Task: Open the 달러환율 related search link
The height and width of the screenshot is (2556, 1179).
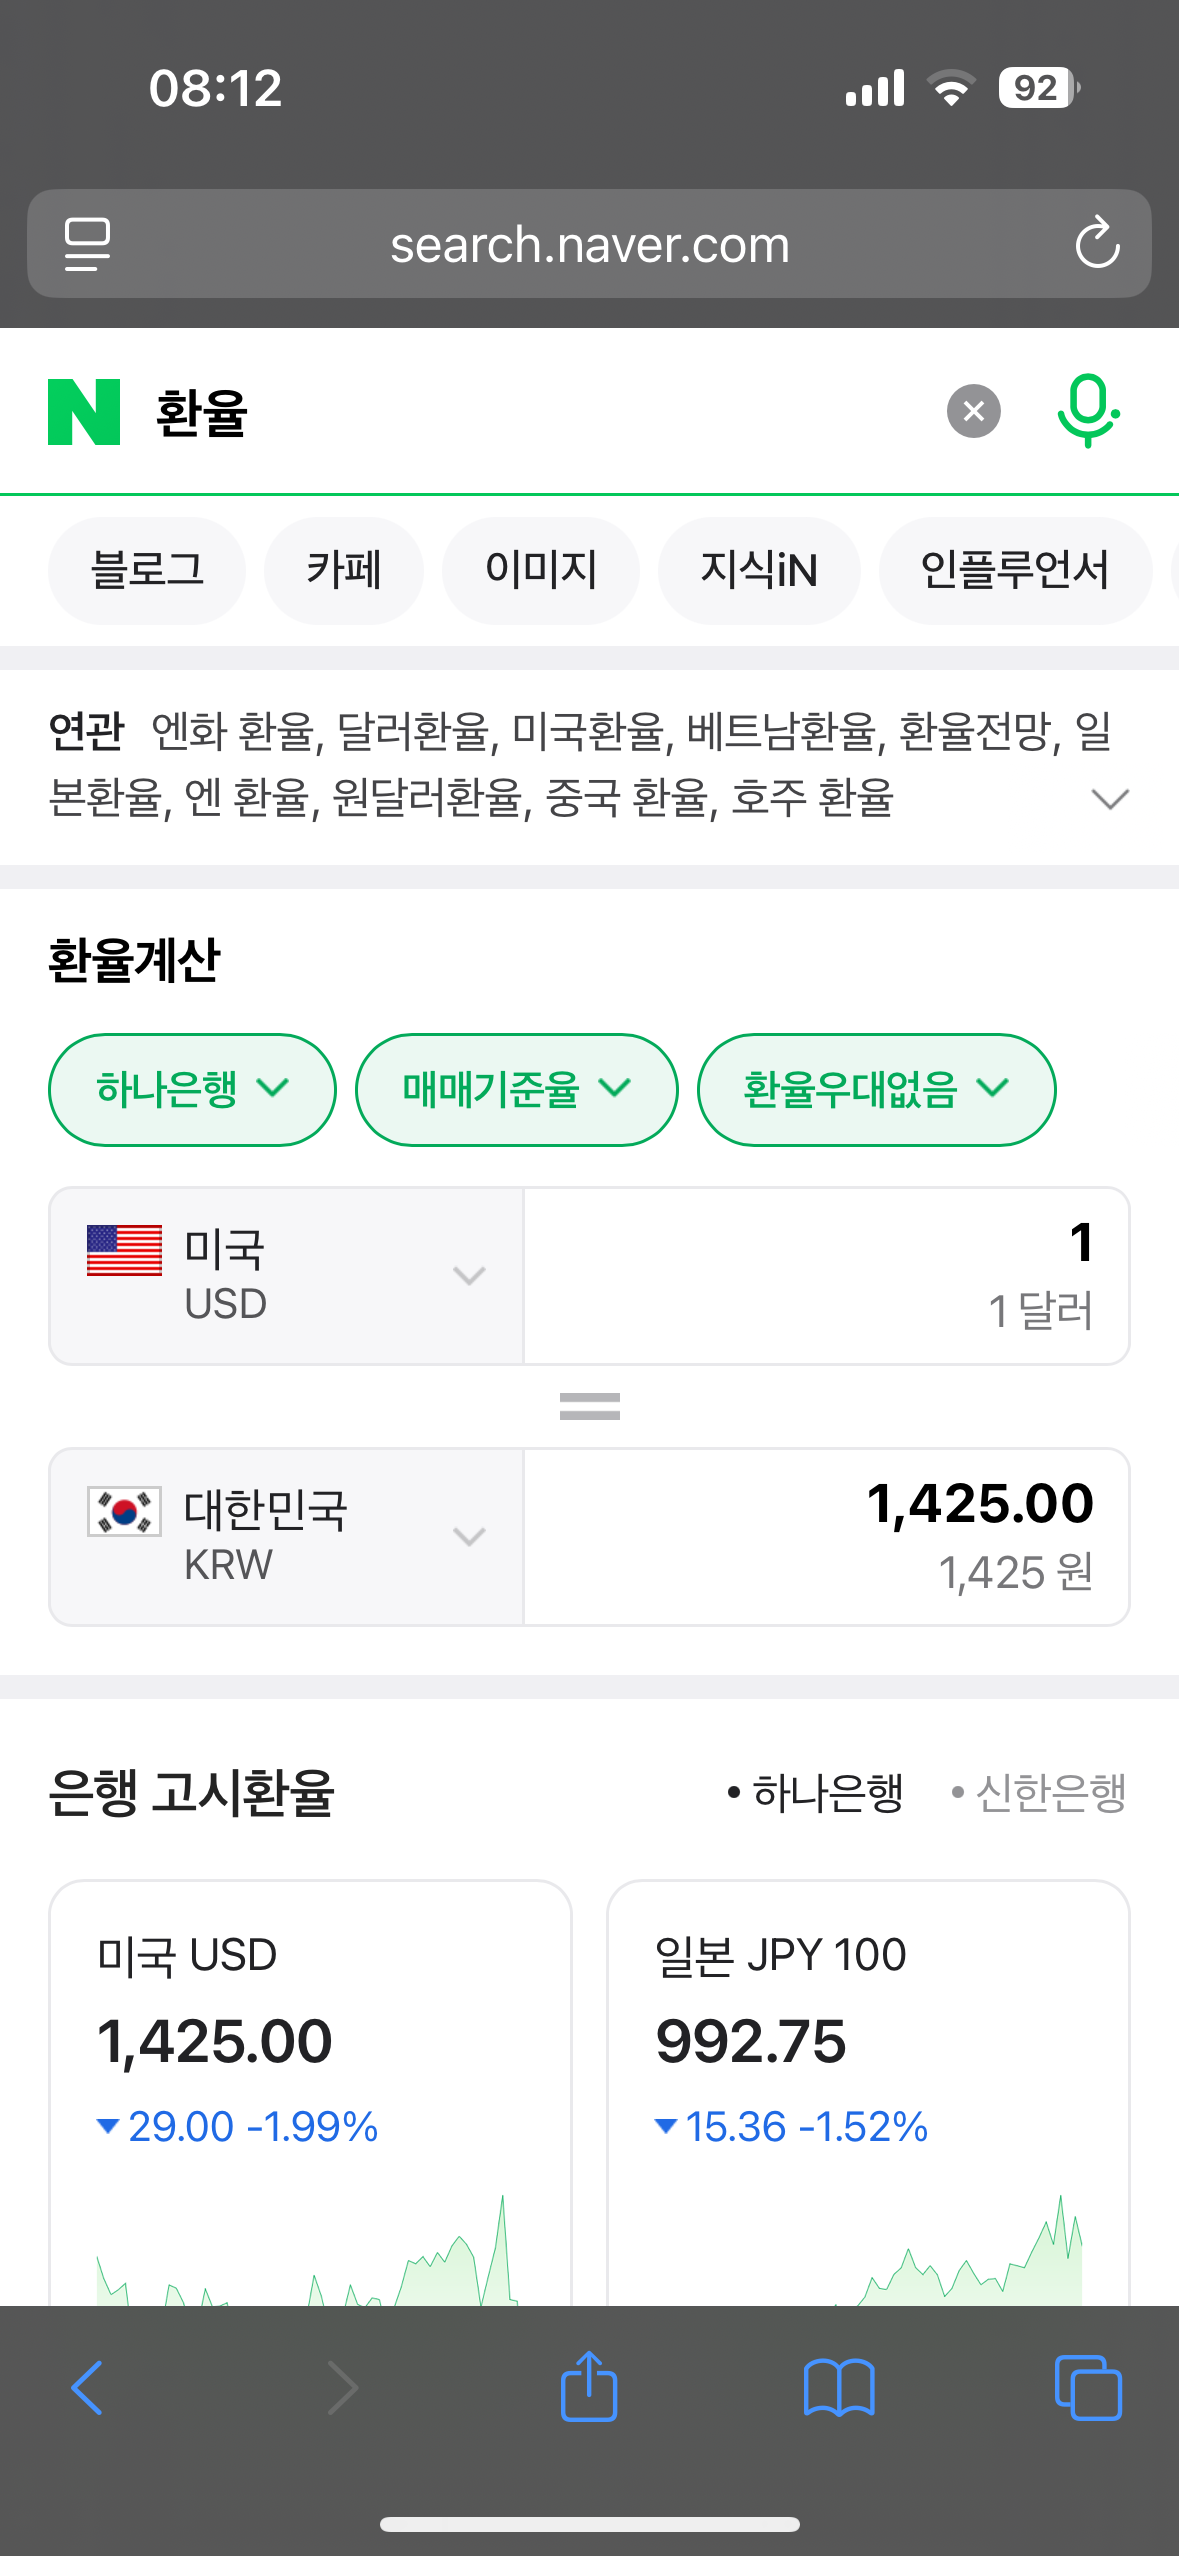Action: [x=413, y=732]
